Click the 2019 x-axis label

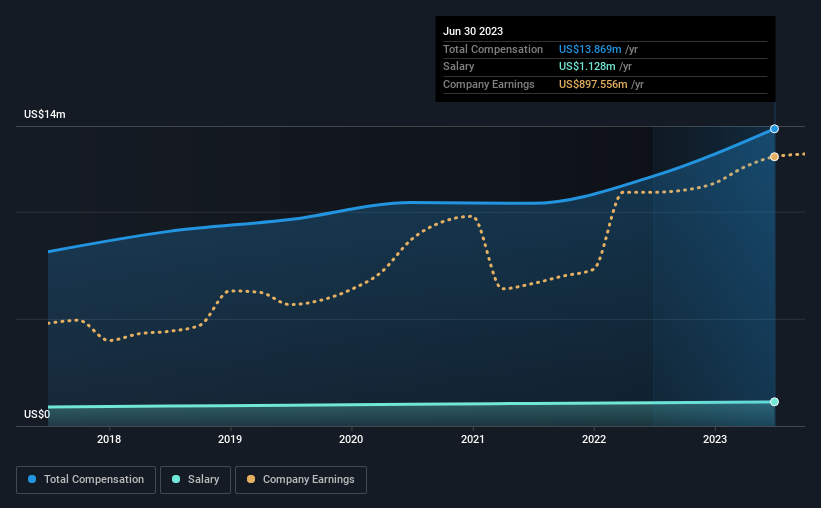[x=230, y=439]
